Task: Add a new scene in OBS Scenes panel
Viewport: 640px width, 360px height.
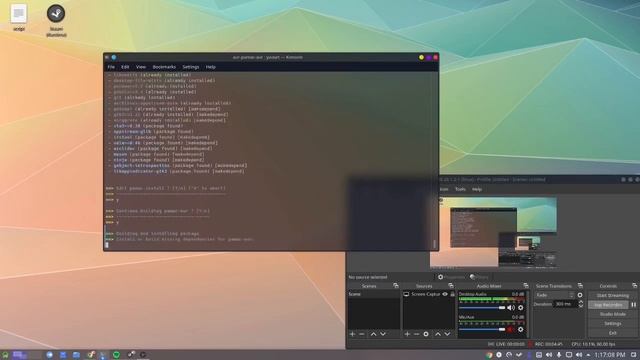Action: pyautogui.click(x=352, y=334)
